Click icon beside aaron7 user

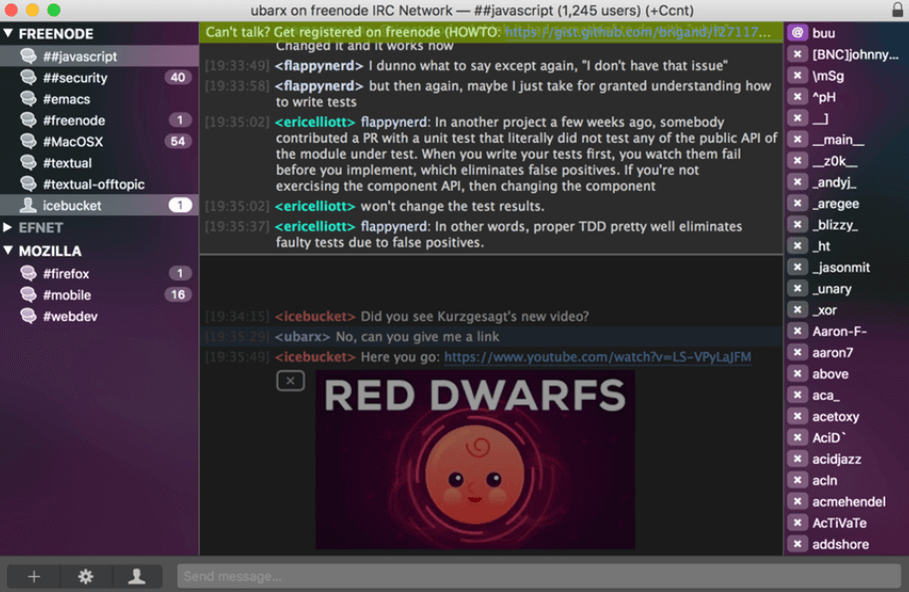tap(798, 353)
